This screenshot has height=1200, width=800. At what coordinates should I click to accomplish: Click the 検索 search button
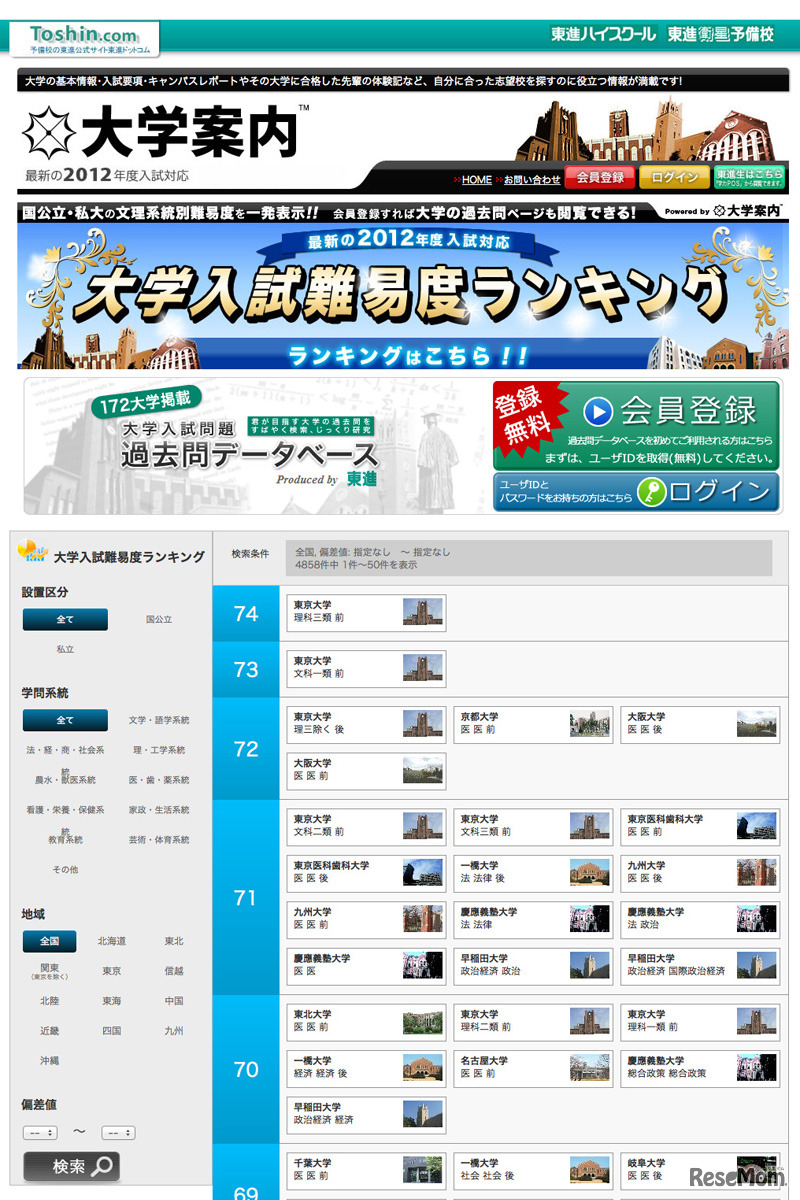[71, 1167]
